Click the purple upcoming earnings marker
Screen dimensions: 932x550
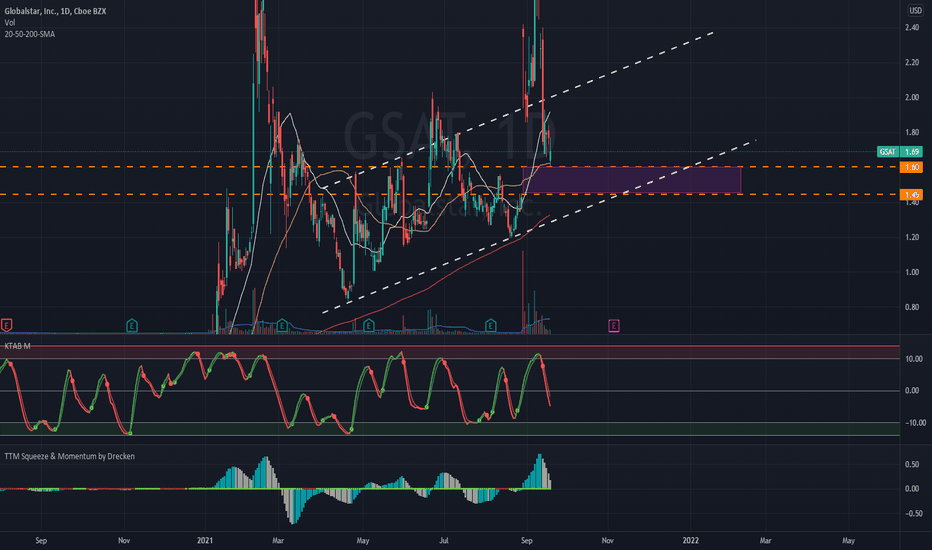point(614,325)
